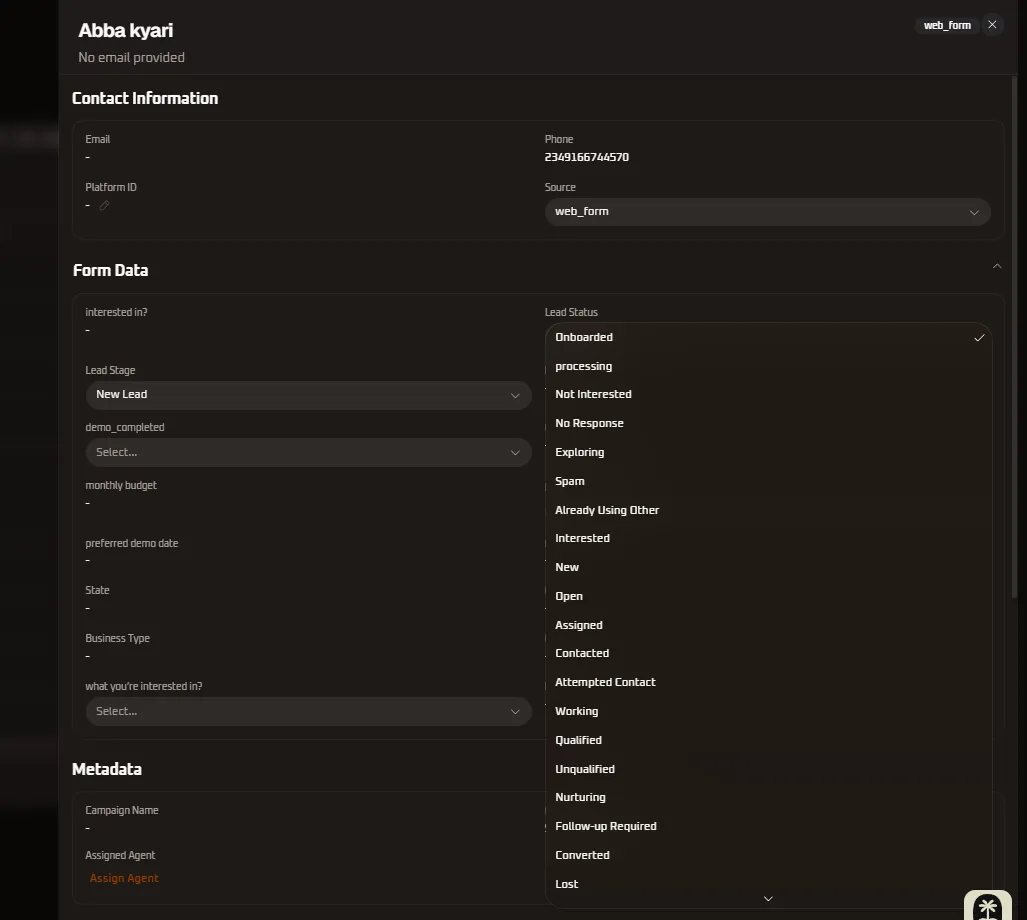The image size is (1027, 920).
Task: Click the panel vertical scrollbar
Action: point(1015,336)
